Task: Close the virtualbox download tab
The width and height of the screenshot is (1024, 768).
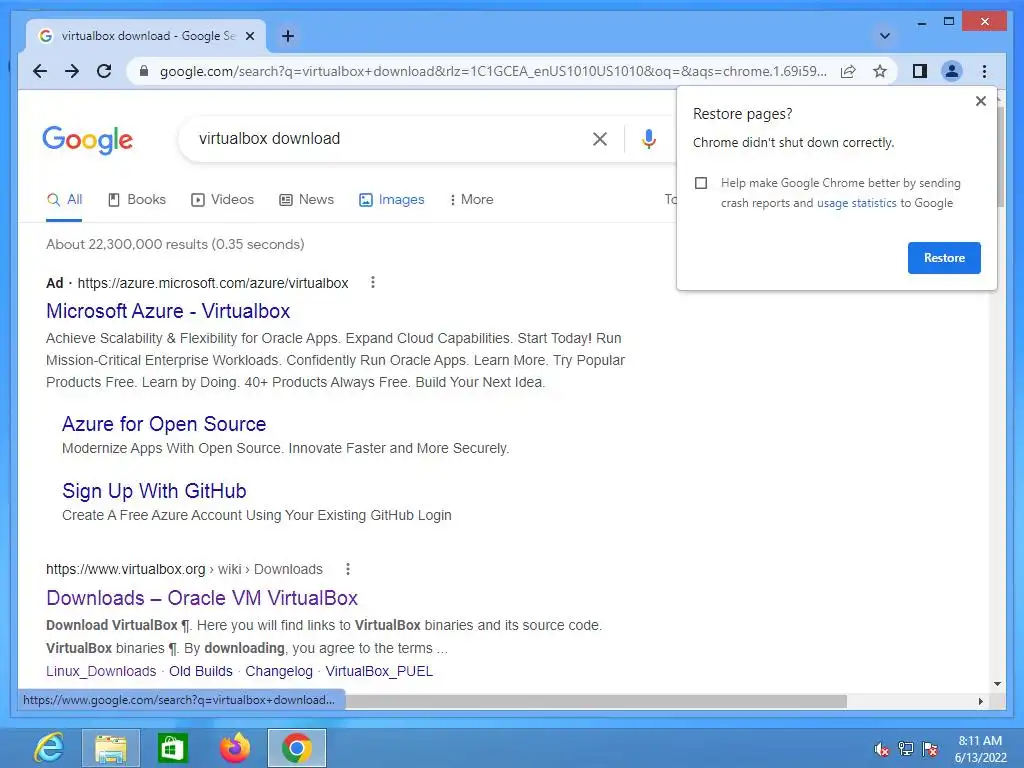Action: click(249, 36)
